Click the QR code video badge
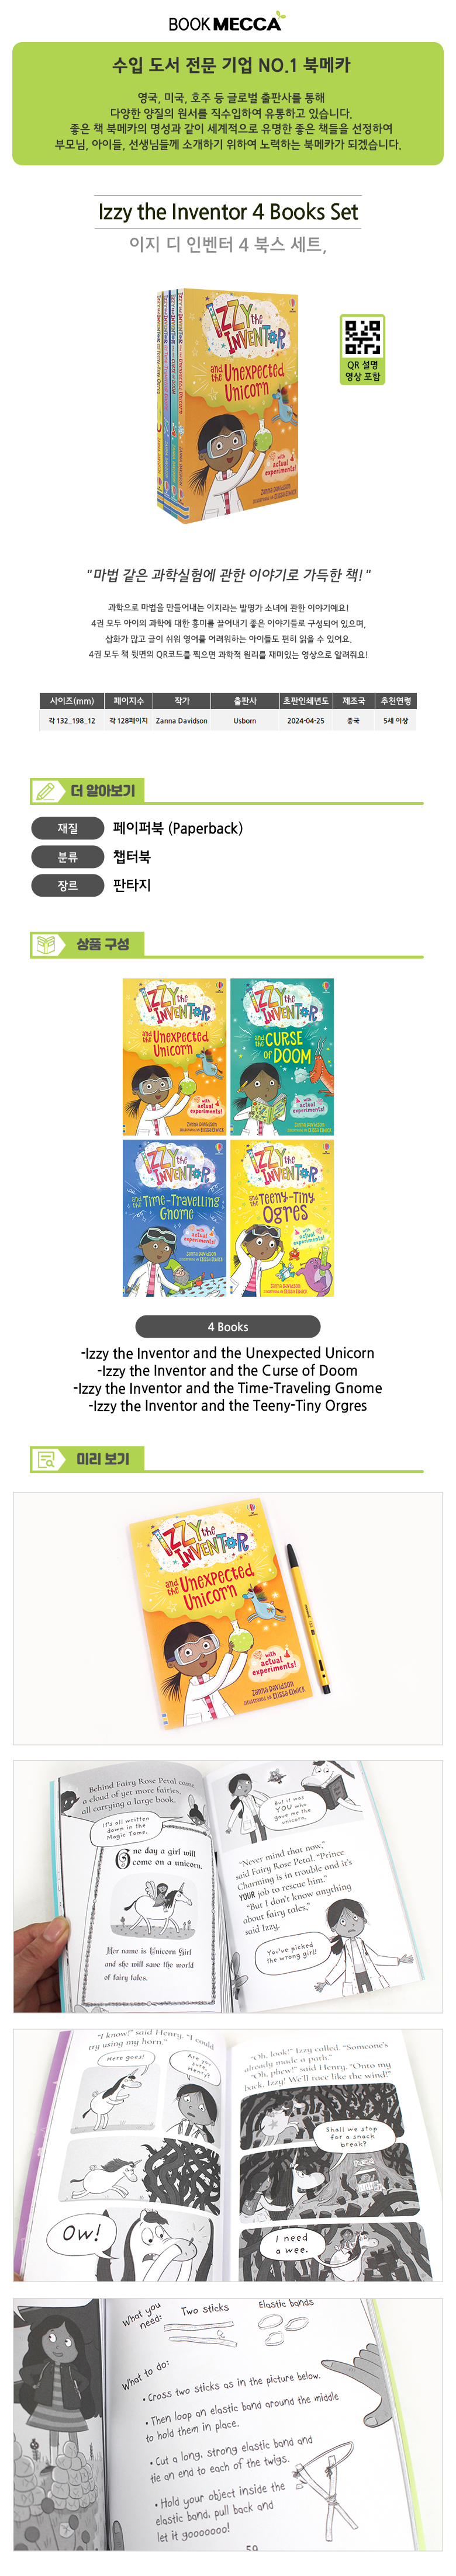The image size is (456, 2576). point(362,349)
